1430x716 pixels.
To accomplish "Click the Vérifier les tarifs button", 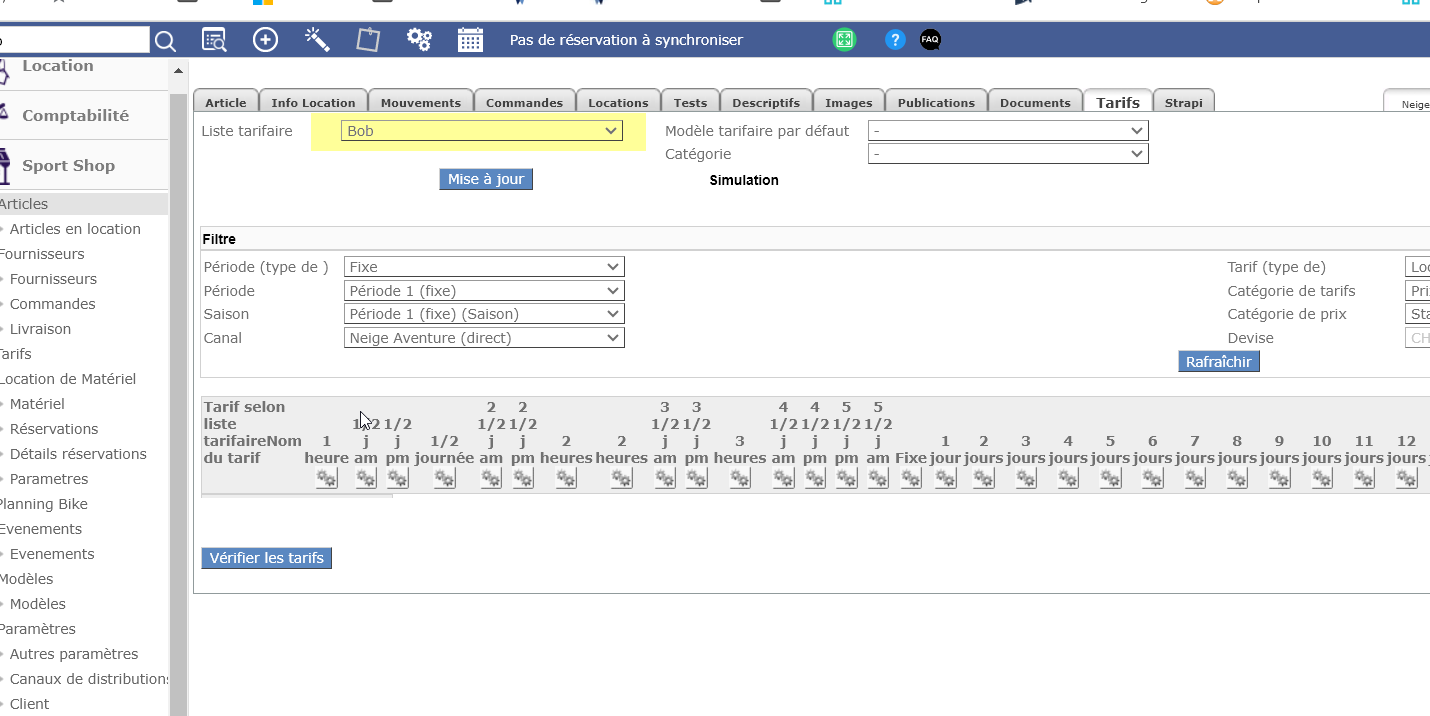I will click(266, 558).
